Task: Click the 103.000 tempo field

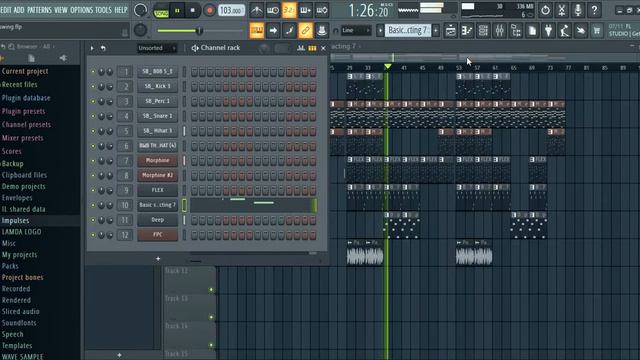Action: click(231, 10)
